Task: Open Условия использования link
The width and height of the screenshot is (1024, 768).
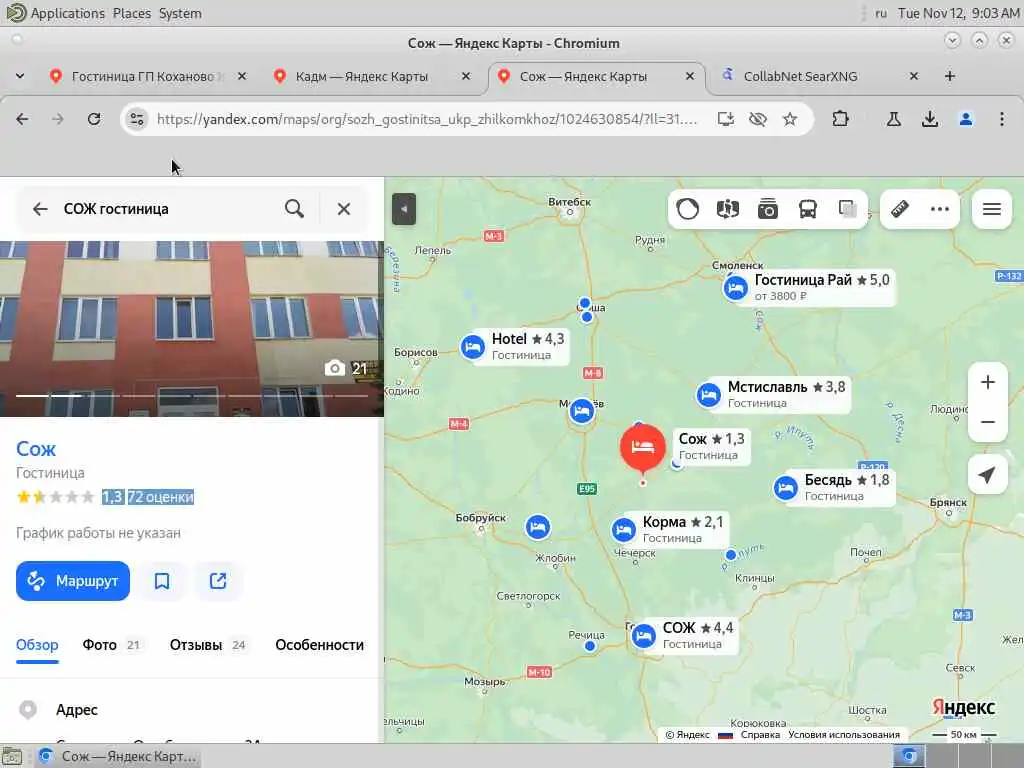Action: click(844, 735)
